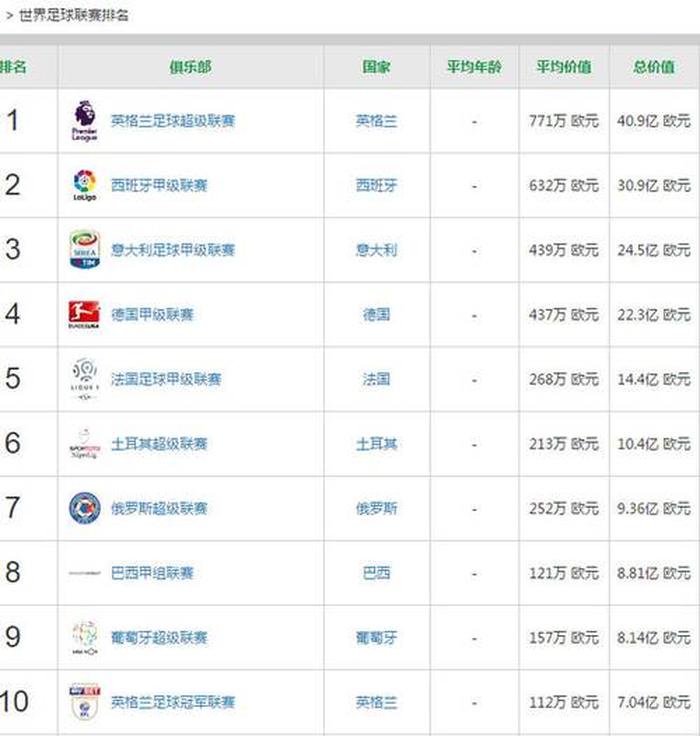Click the Ligue 1 logo icon
This screenshot has height=736, width=700.
(85, 379)
